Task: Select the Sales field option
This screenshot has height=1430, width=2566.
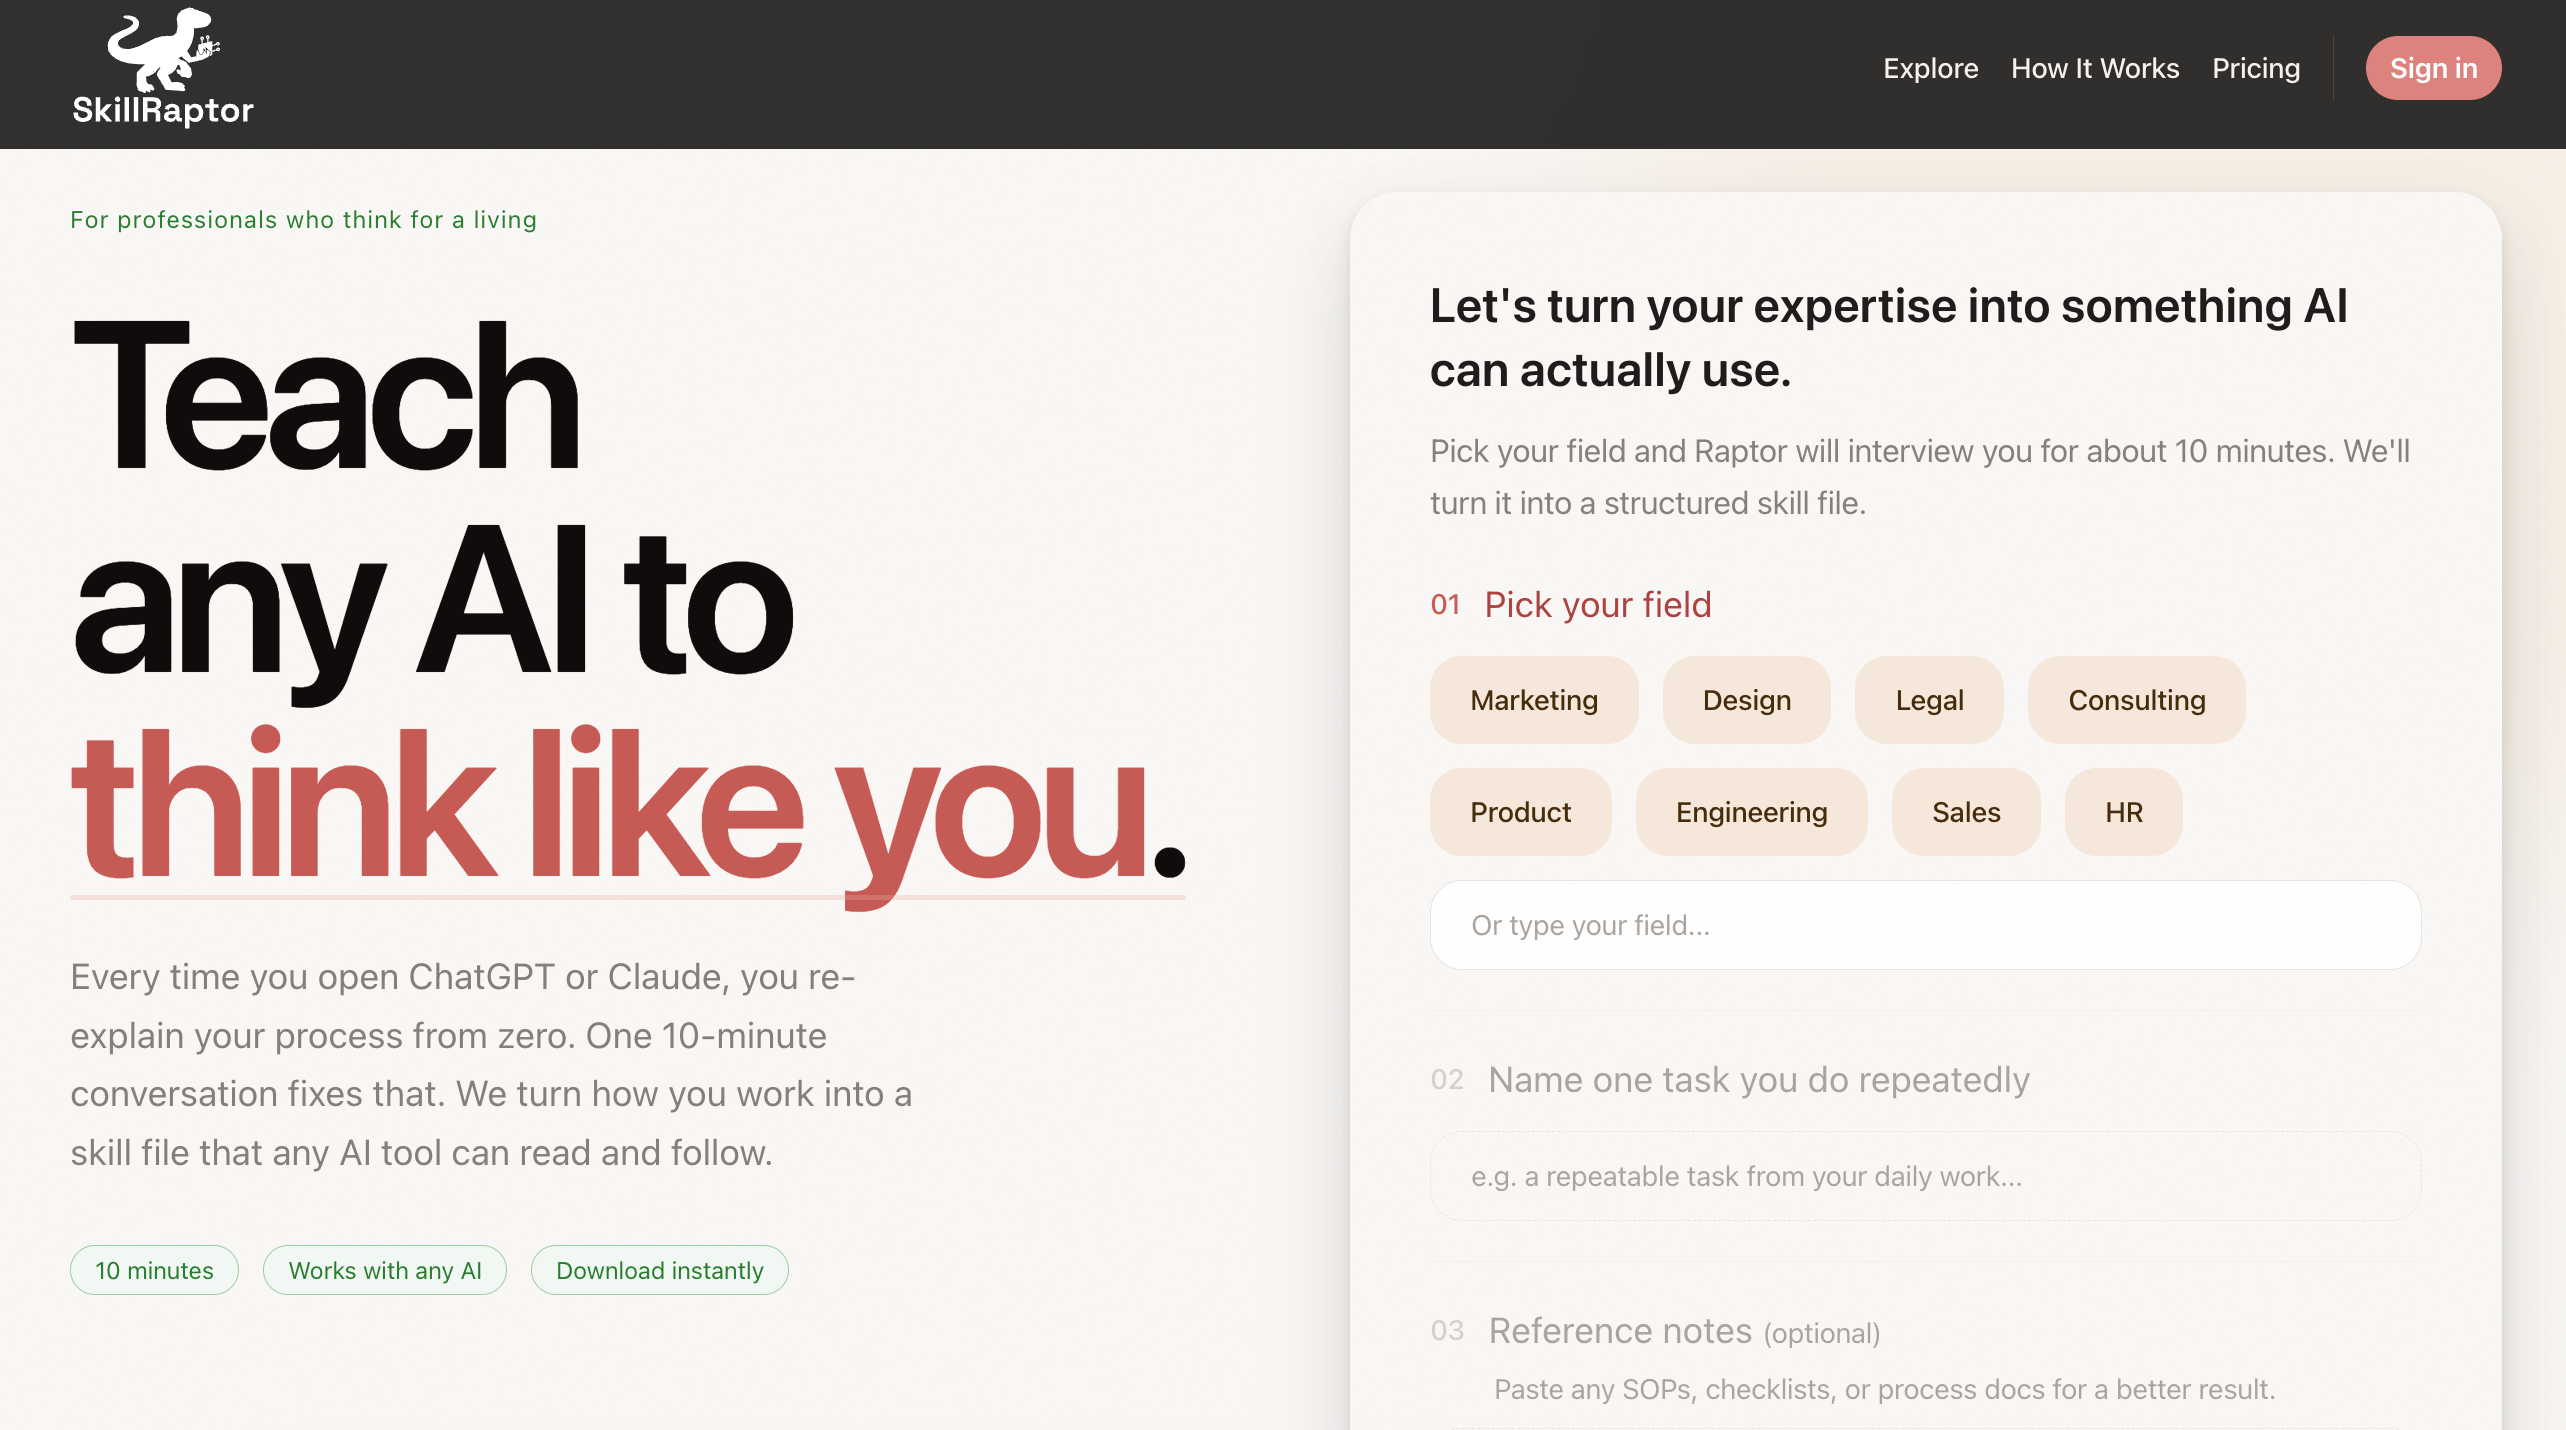Action: 1966,812
